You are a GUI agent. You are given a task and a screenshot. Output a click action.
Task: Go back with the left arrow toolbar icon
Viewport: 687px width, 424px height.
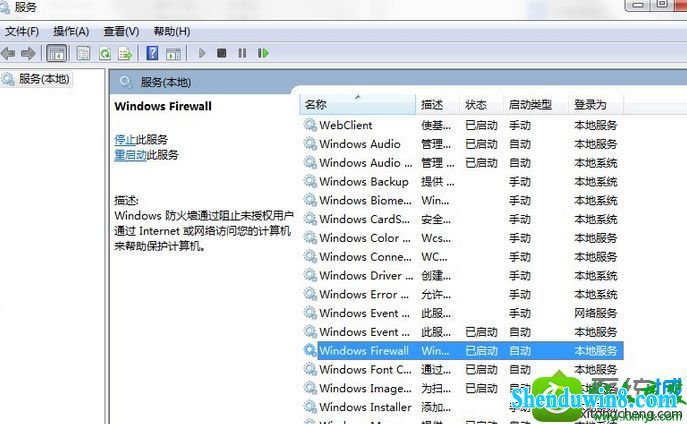point(8,53)
